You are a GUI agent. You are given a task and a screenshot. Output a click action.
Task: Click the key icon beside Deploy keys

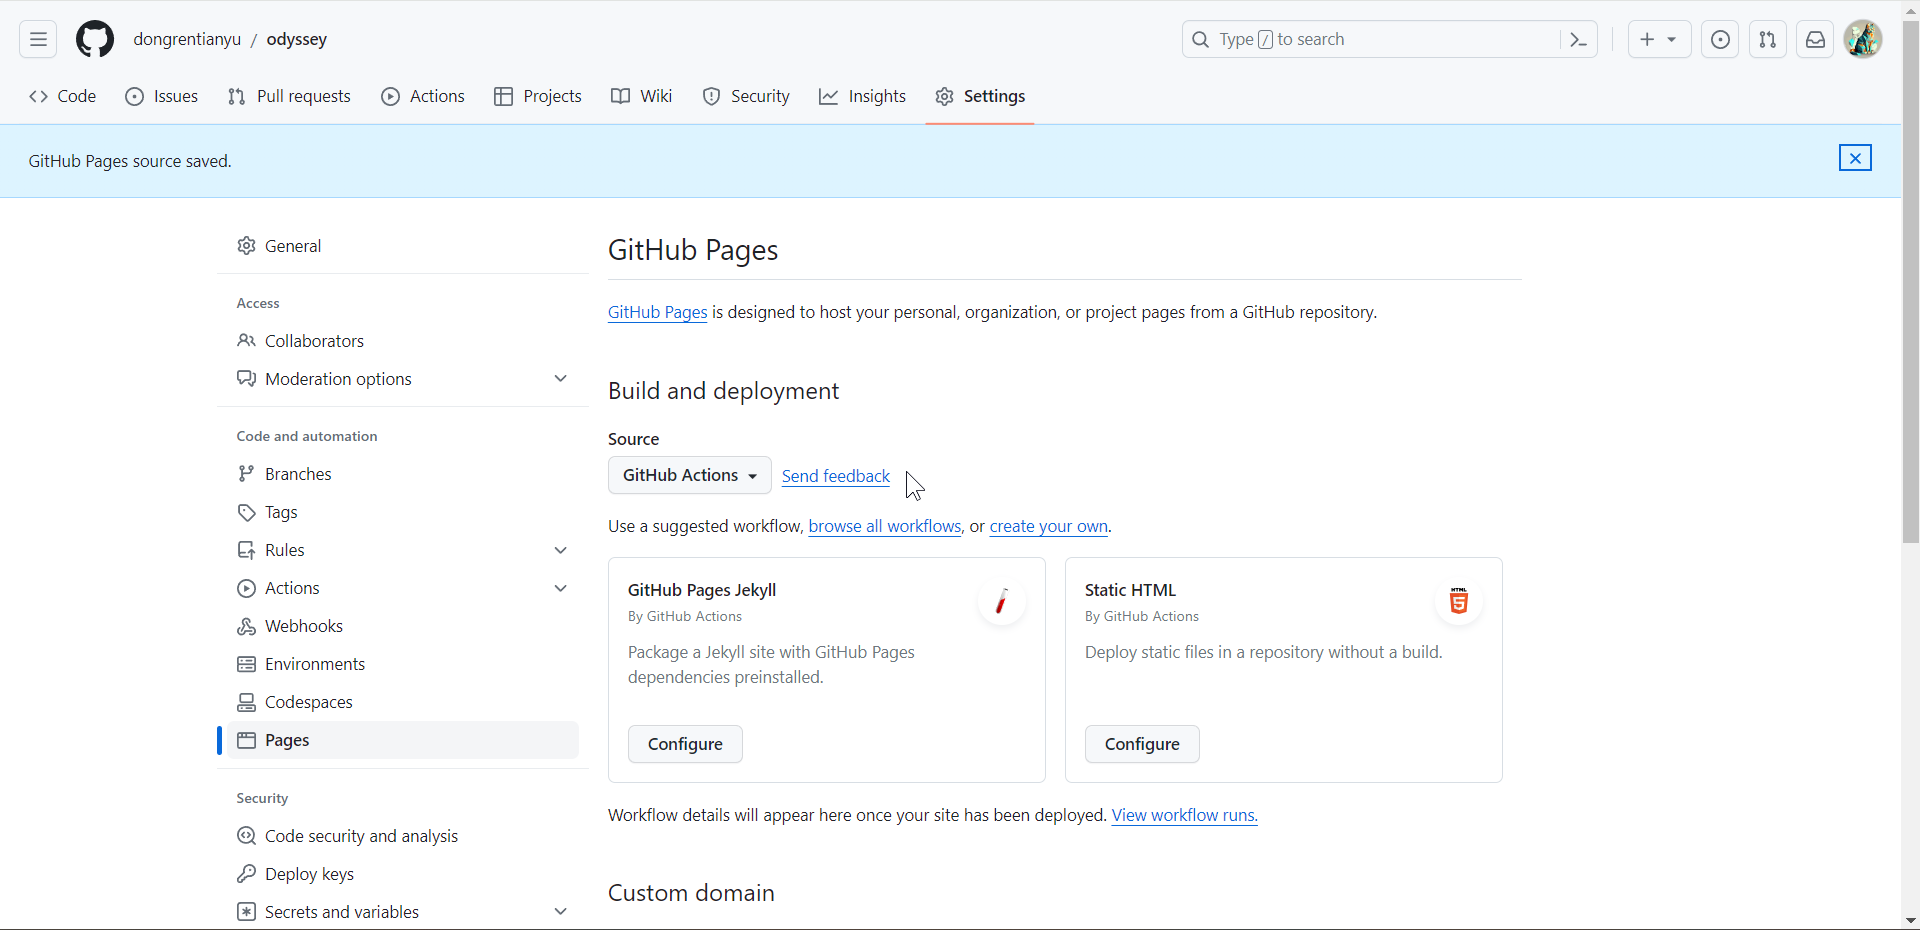(246, 874)
